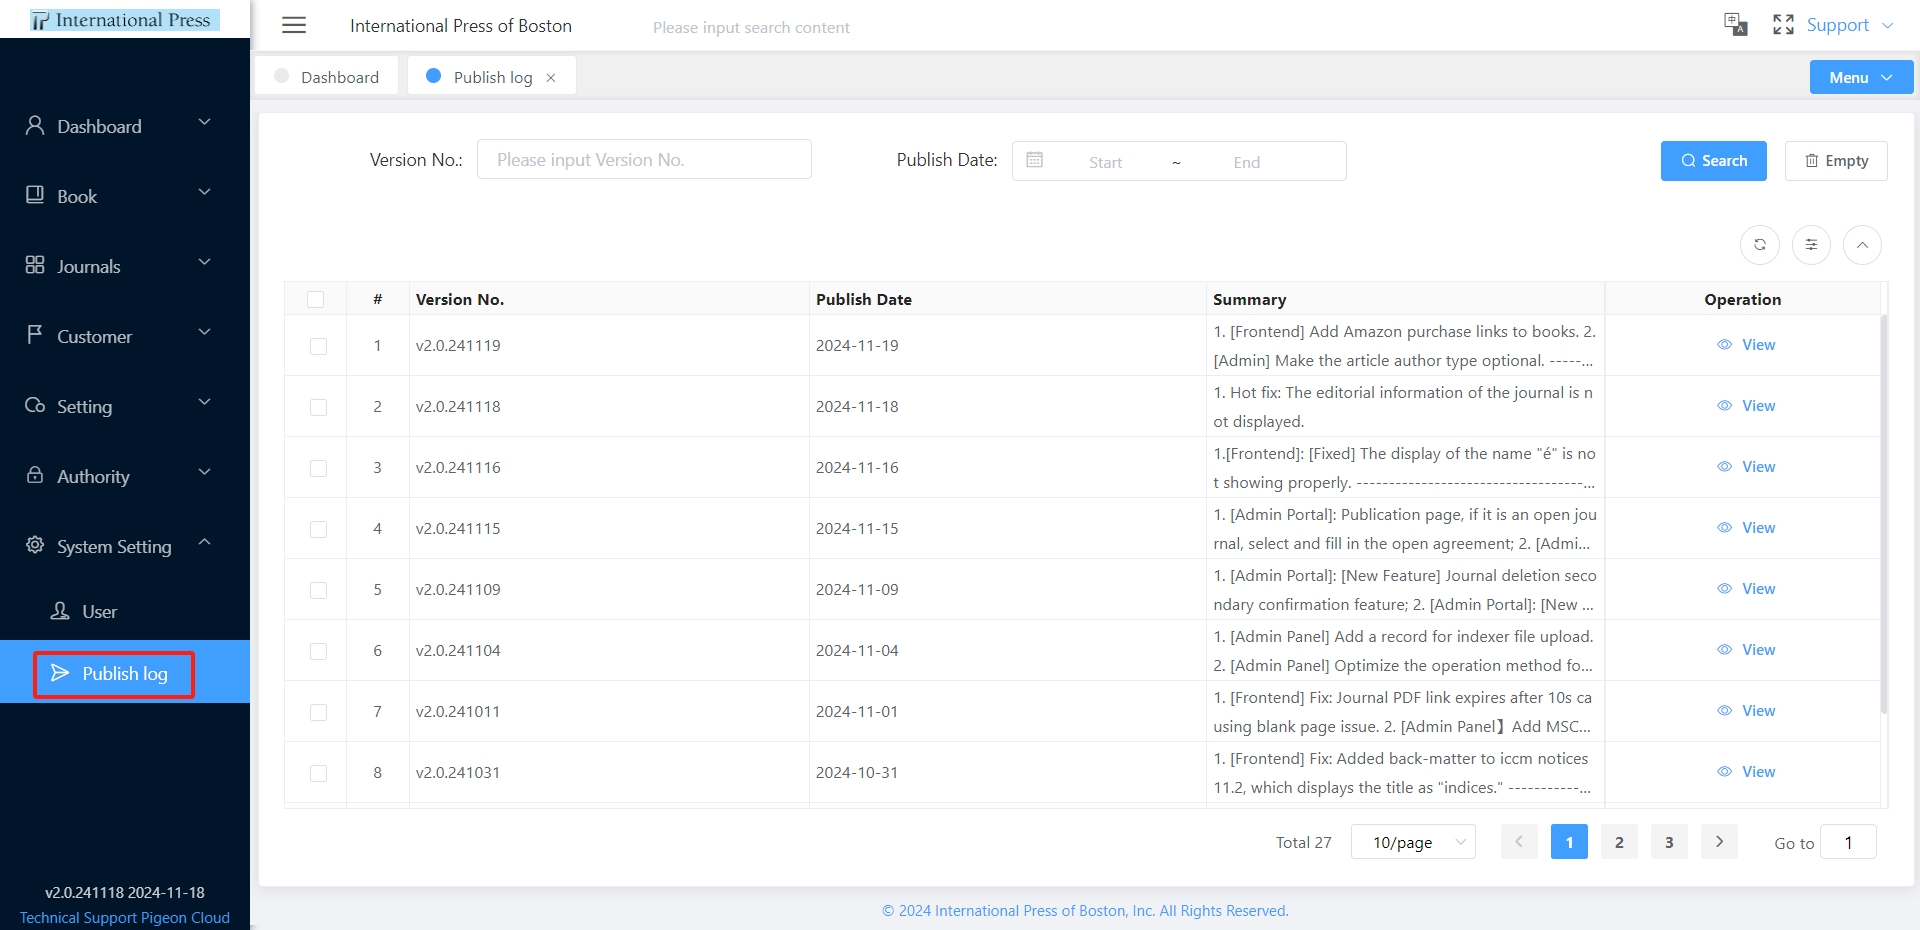Toggle the select-all header checkbox
This screenshot has width=1920, height=930.
tap(316, 299)
